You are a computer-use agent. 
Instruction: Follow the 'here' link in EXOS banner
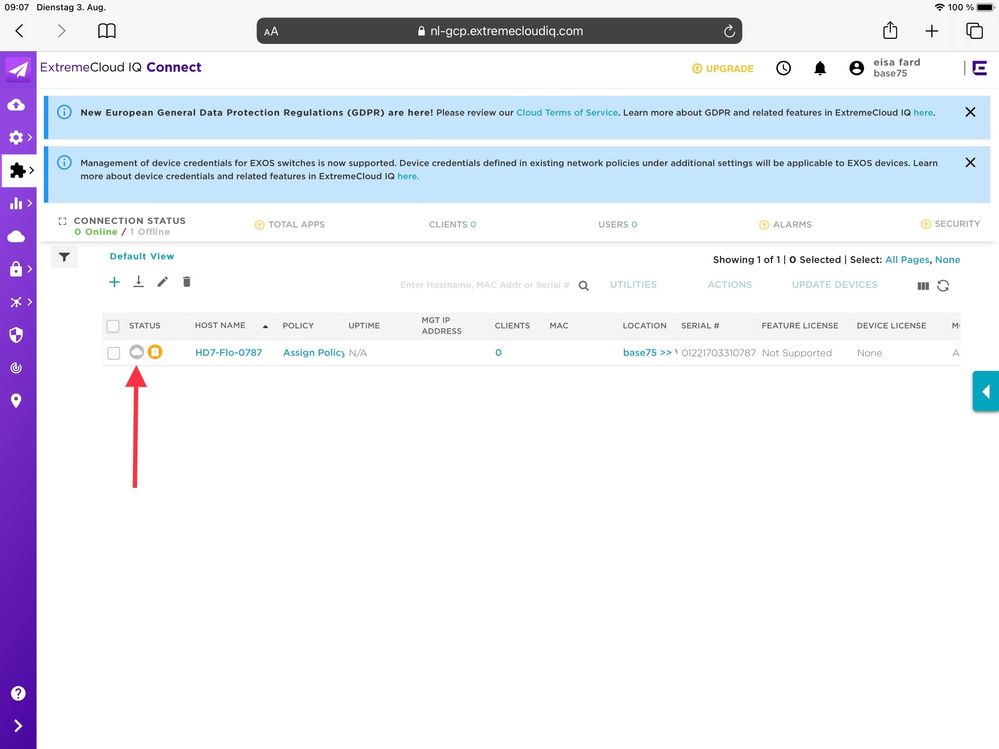point(407,176)
